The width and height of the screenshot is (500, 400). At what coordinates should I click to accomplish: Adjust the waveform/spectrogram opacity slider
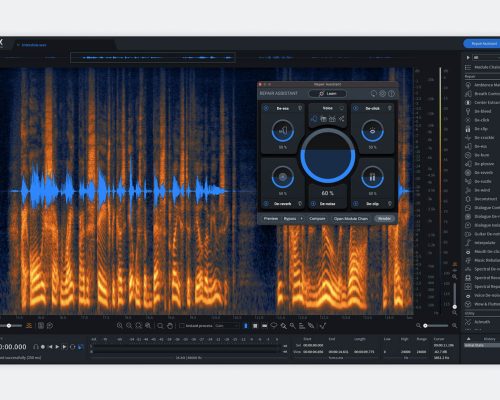pyautogui.click(x=10, y=326)
